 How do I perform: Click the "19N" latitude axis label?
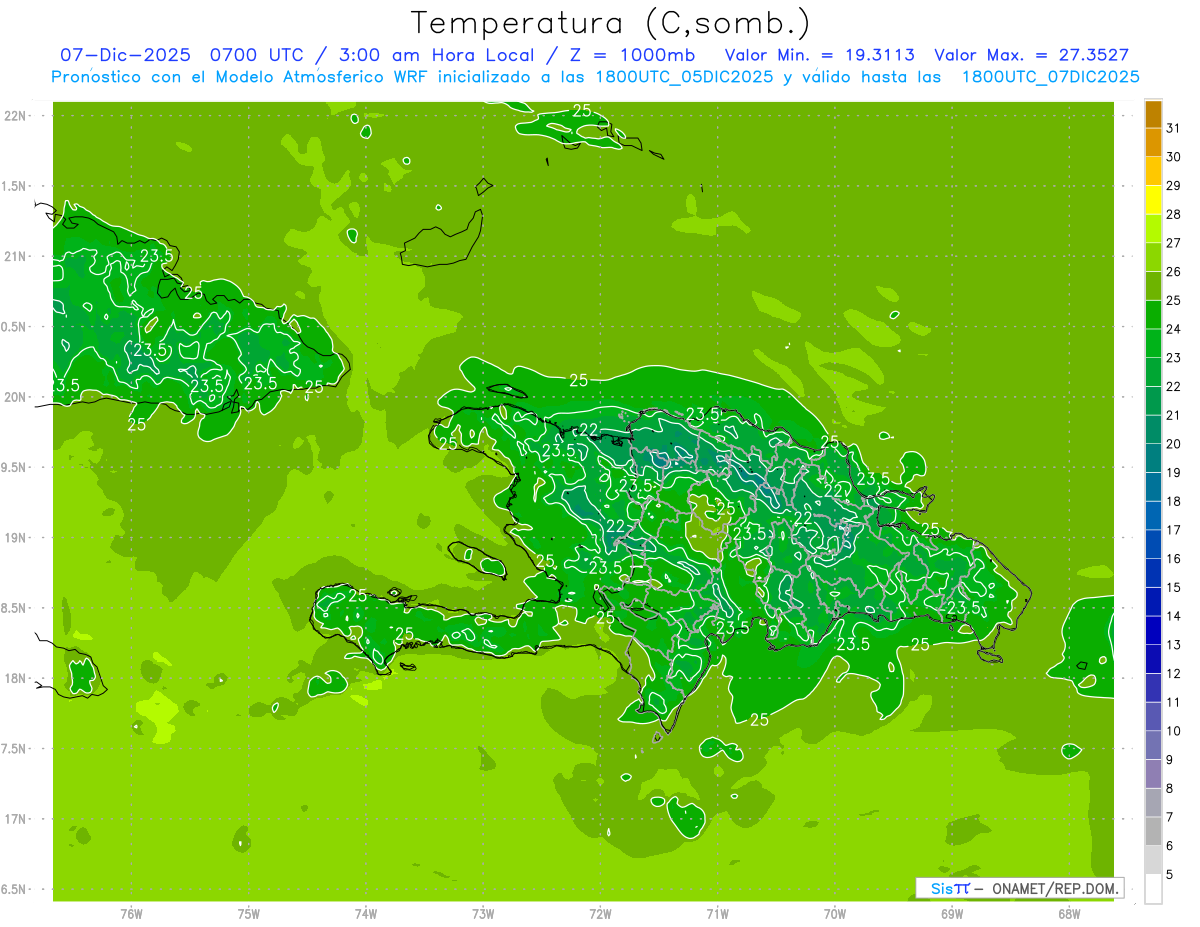[15, 538]
